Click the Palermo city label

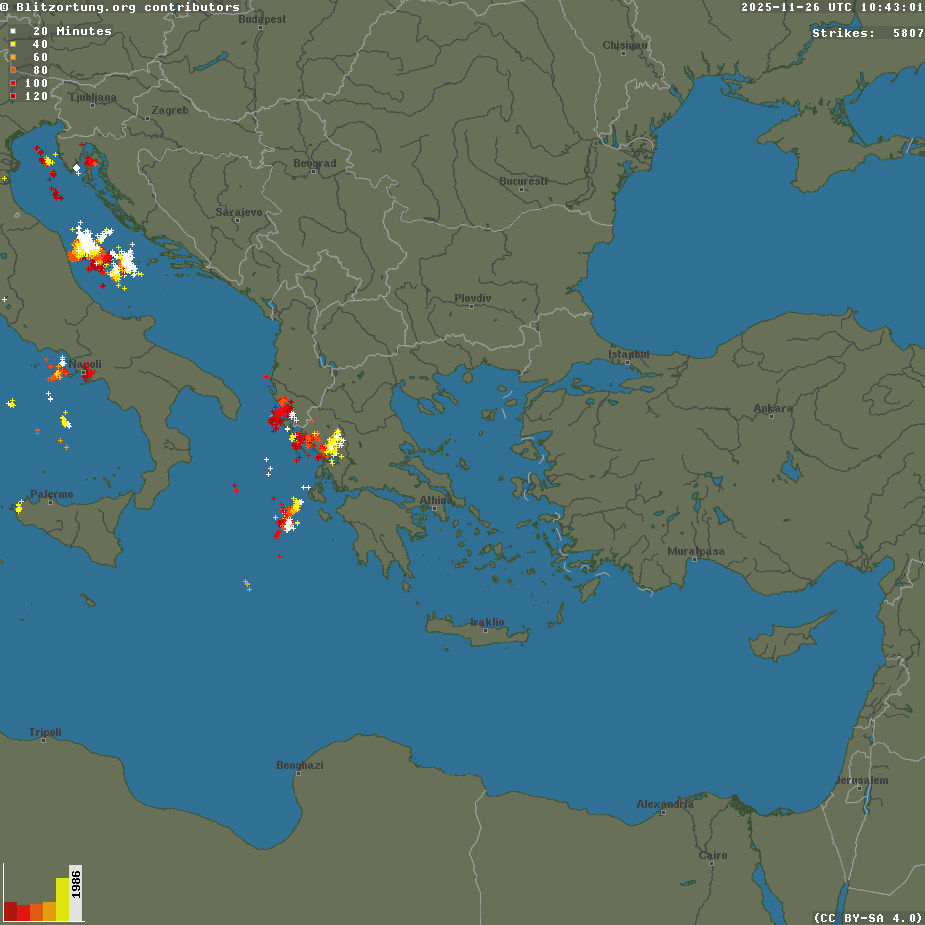click(x=51, y=494)
